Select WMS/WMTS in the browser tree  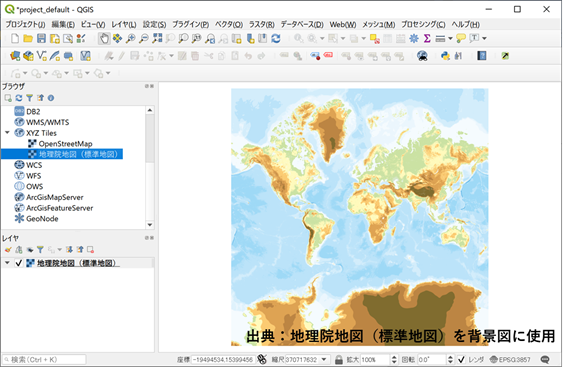tap(48, 122)
